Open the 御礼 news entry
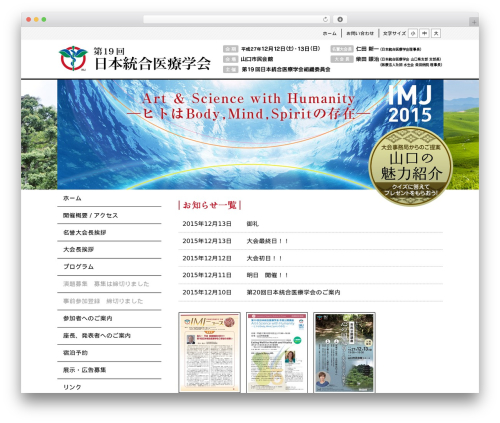 coord(253,224)
